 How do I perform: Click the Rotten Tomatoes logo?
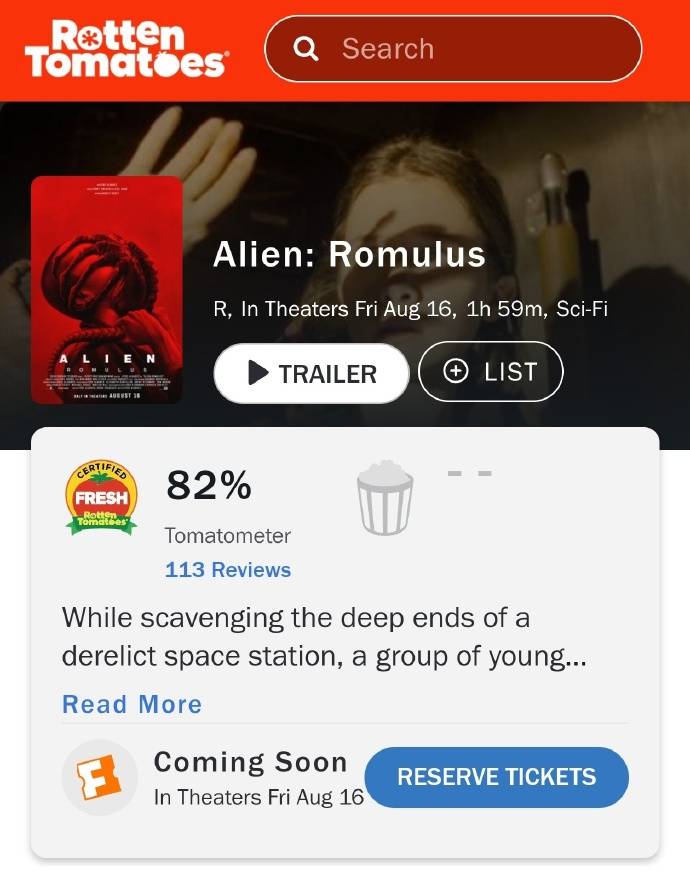tap(127, 49)
